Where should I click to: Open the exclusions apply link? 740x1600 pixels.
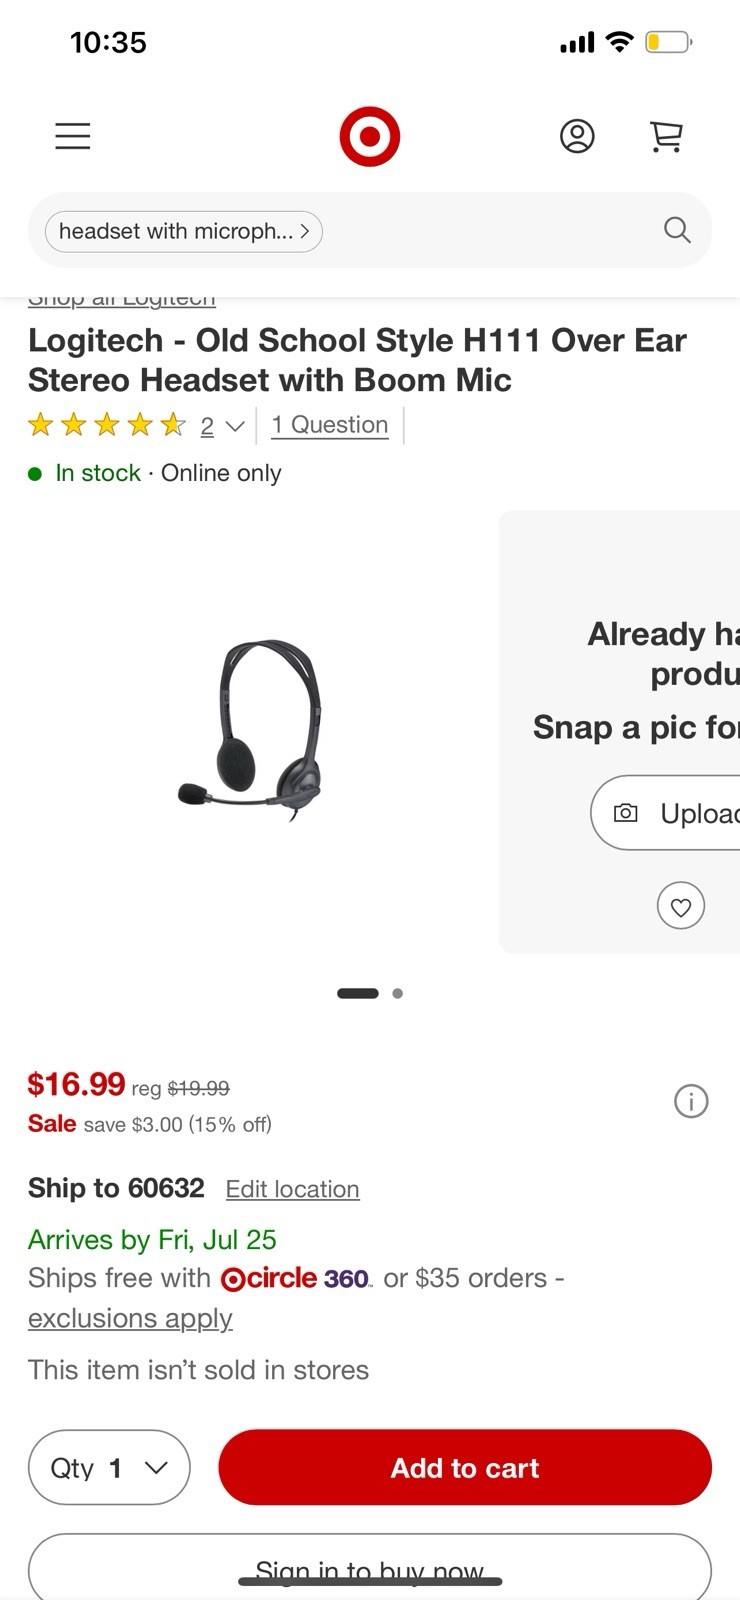click(x=130, y=1319)
